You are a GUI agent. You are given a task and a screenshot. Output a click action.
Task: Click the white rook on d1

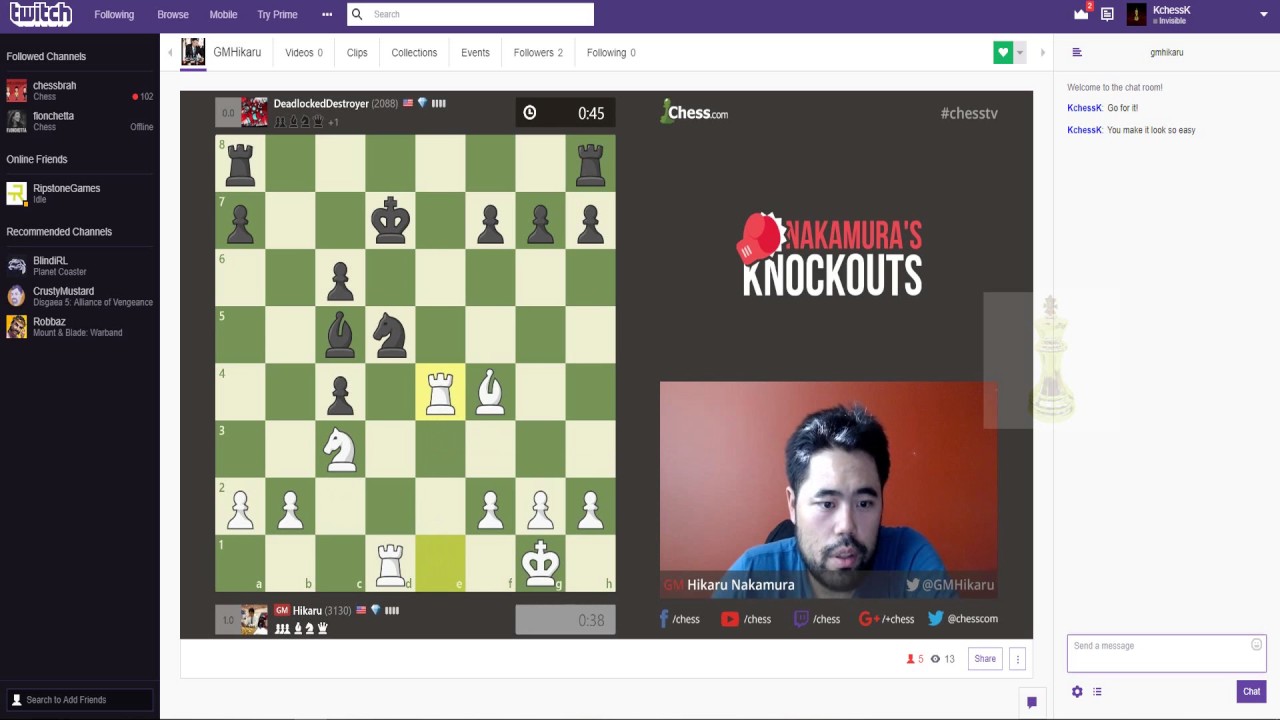[390, 563]
